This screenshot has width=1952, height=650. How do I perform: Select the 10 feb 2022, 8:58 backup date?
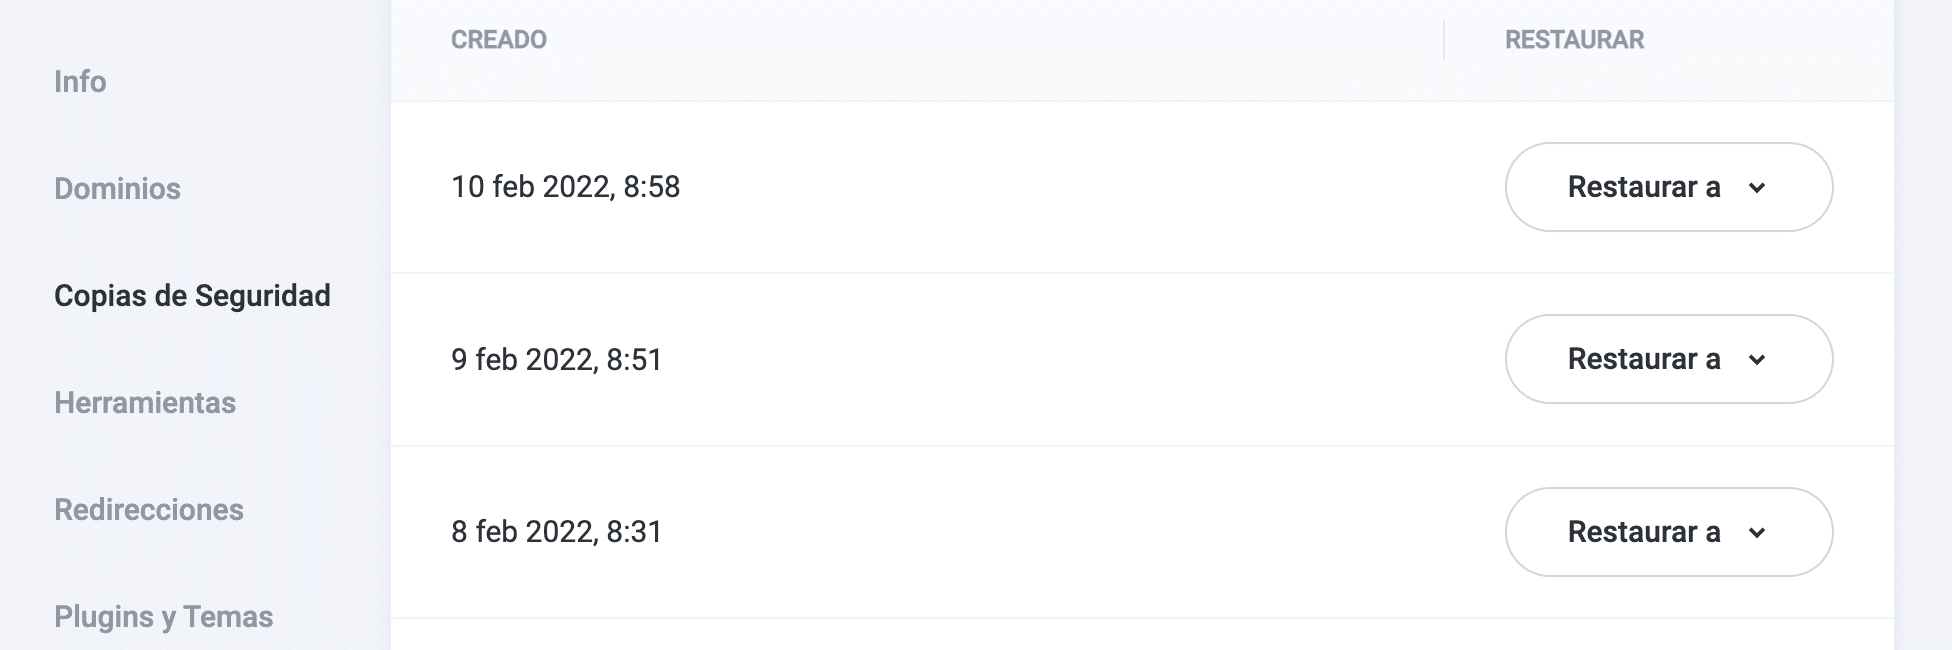tap(565, 187)
